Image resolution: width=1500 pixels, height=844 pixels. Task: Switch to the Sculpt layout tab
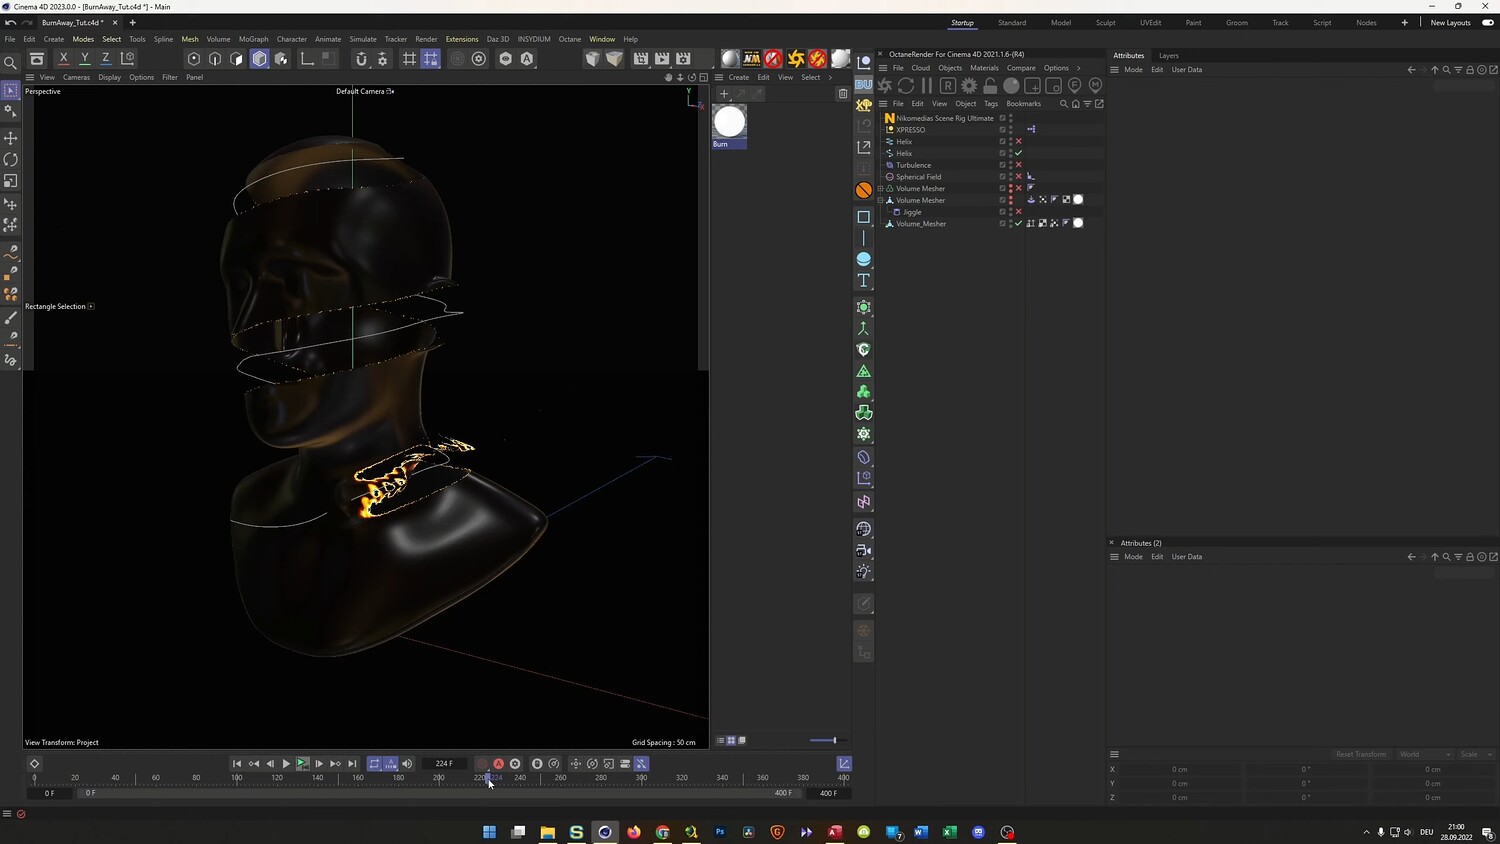click(x=1105, y=23)
